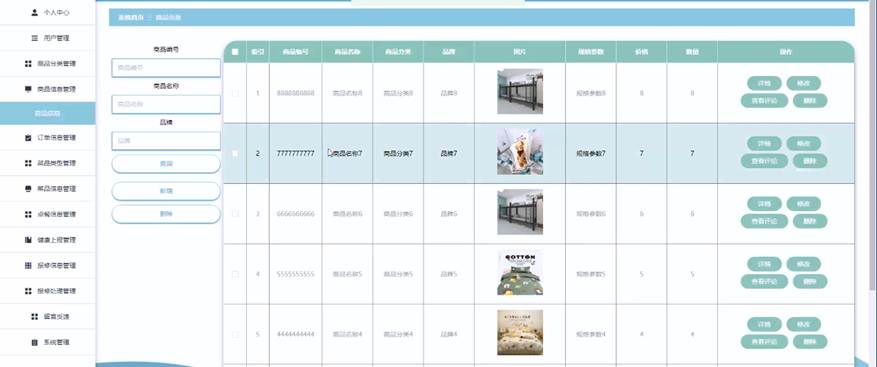This screenshot has width=877, height=367.
Task: Click the clipboard icon beside 订单信息管理
Action: (x=29, y=138)
